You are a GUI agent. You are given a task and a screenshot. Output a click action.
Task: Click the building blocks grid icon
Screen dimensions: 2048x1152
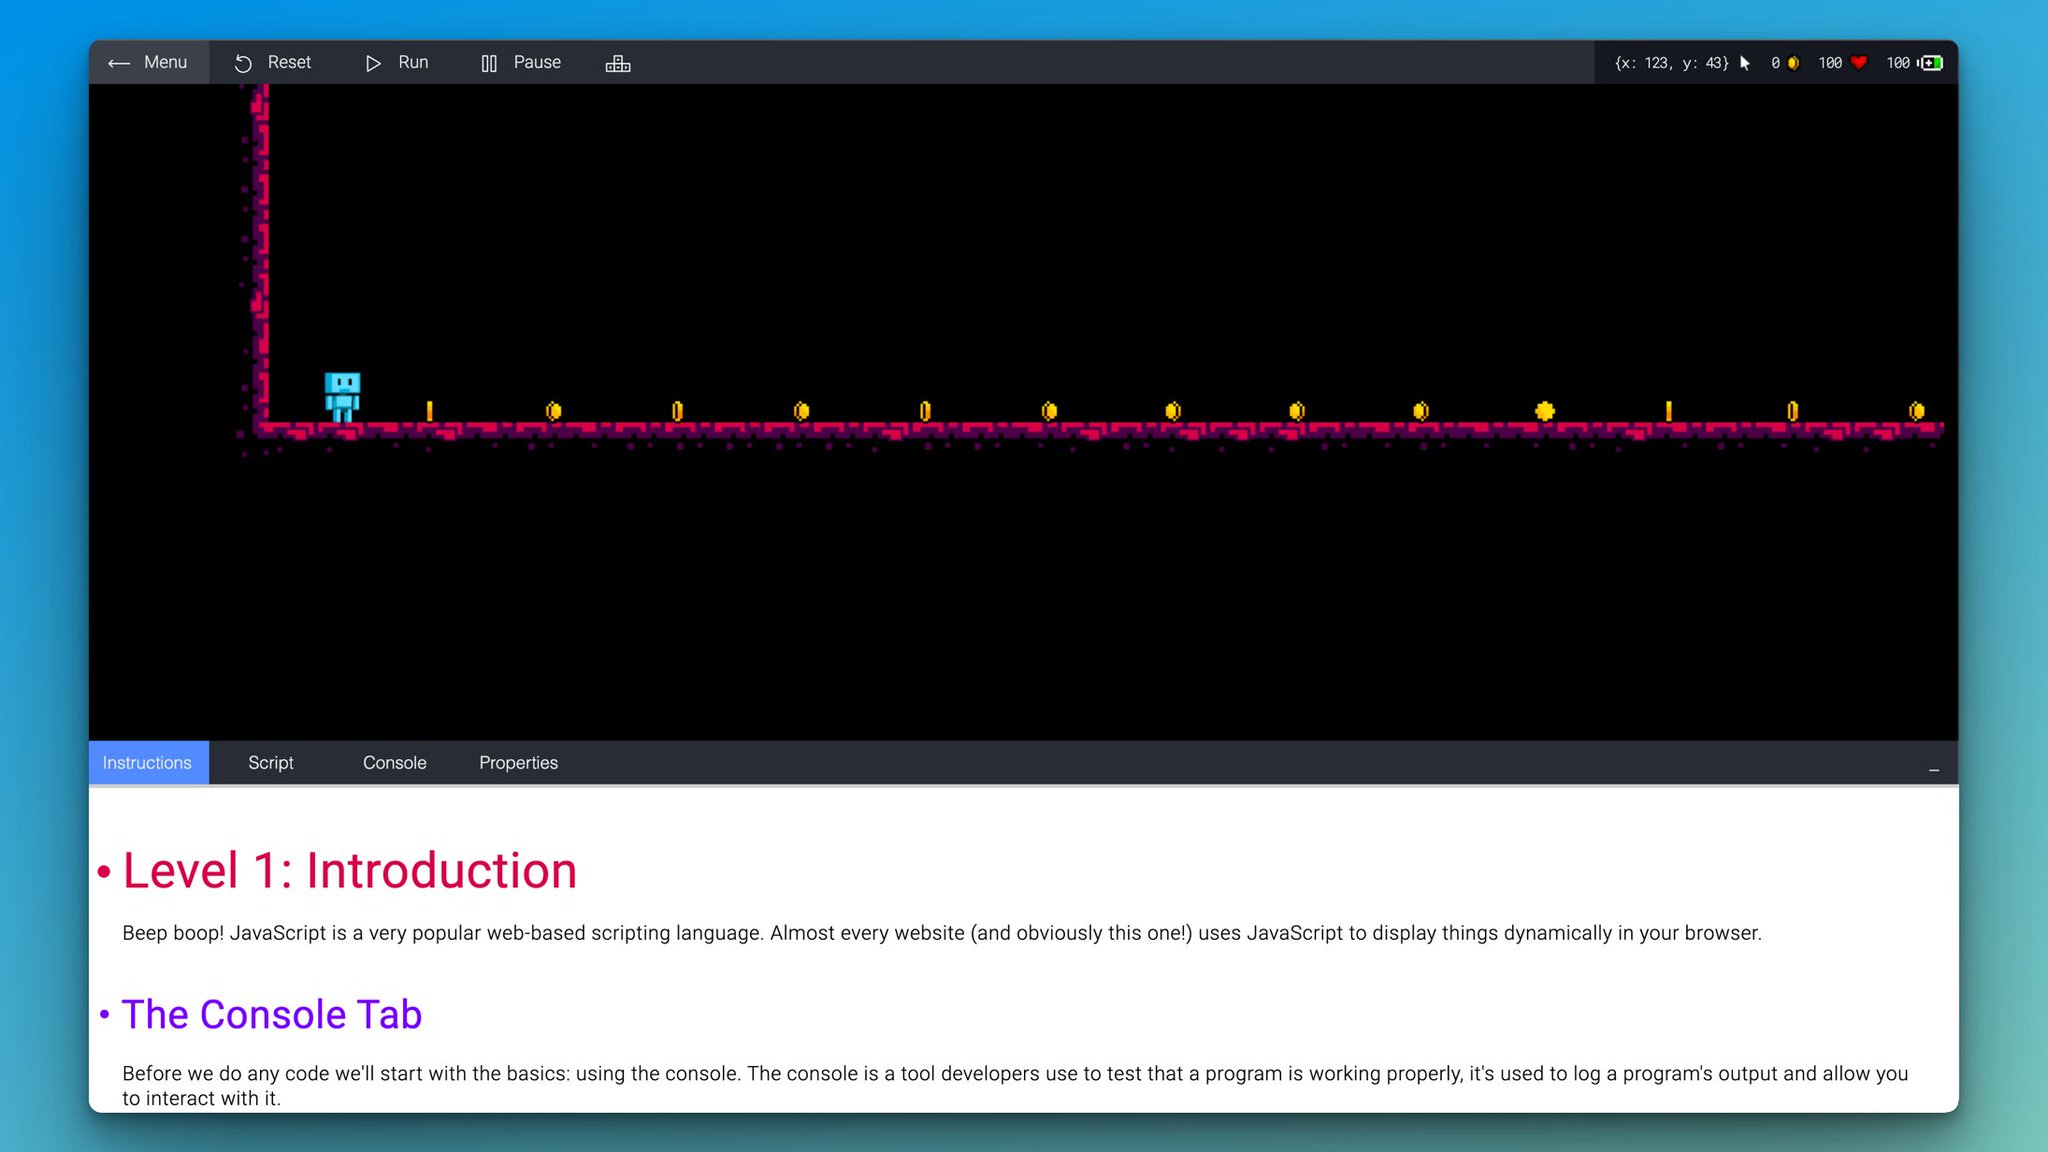click(x=618, y=63)
